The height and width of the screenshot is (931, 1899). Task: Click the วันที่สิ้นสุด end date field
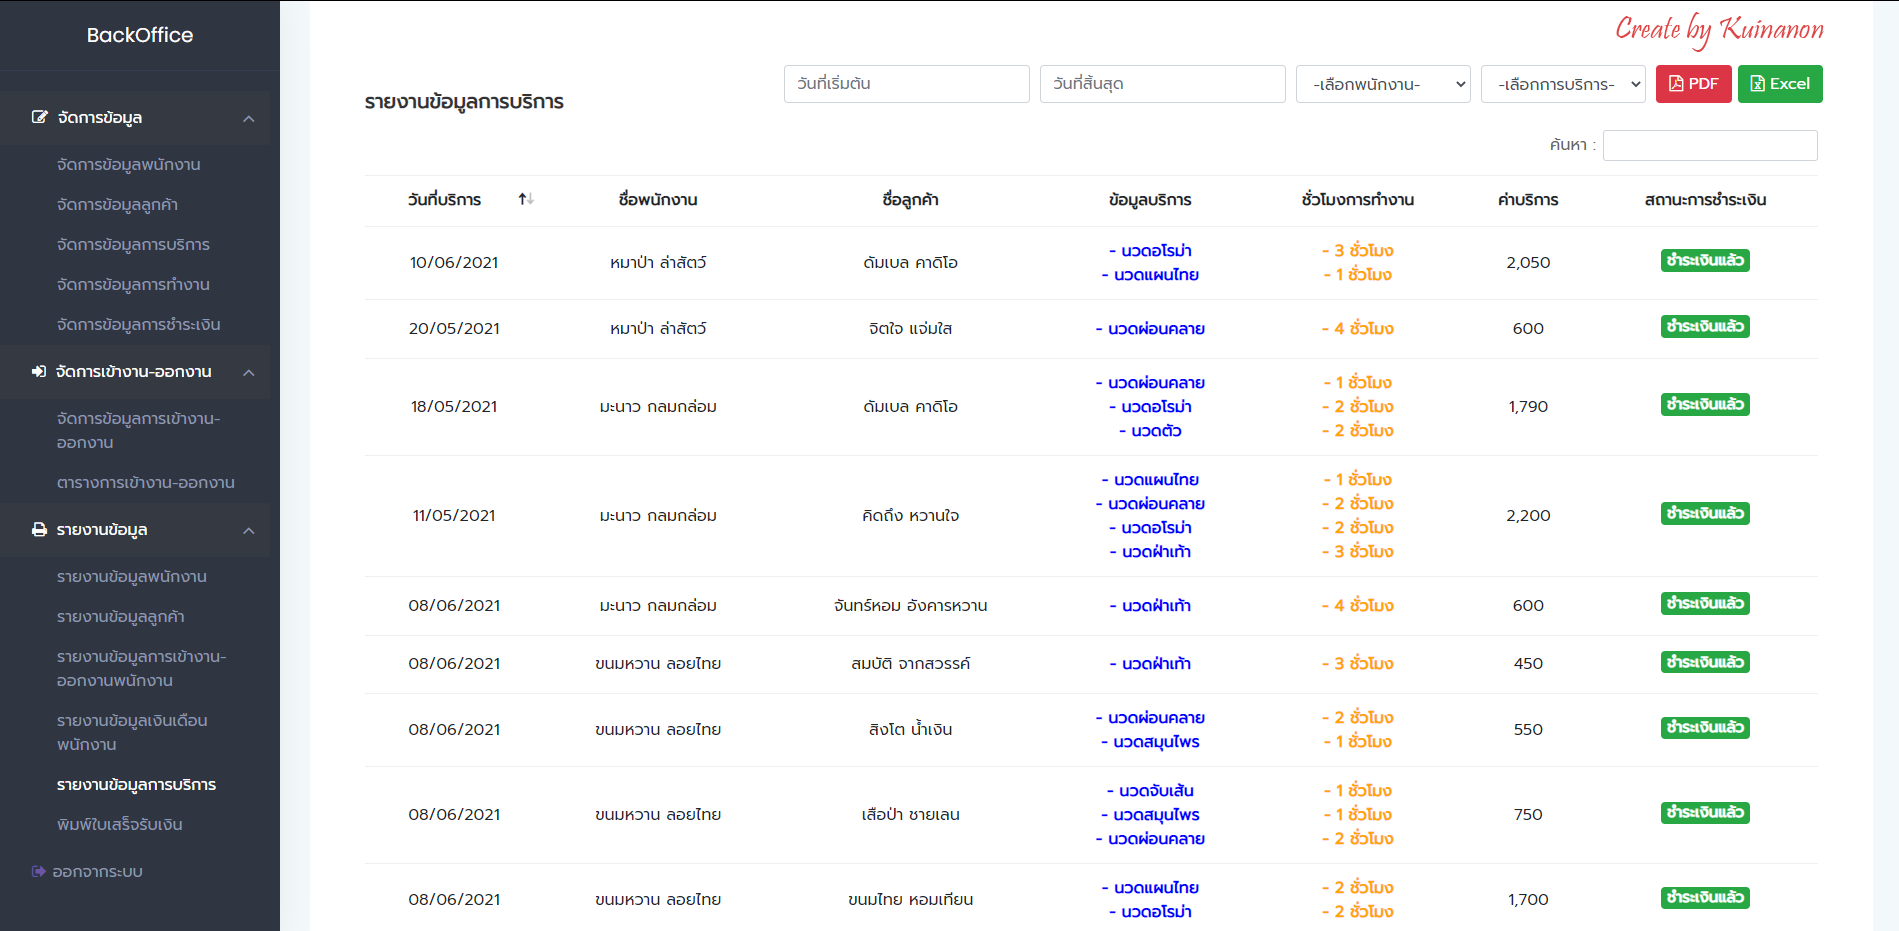point(1162,84)
